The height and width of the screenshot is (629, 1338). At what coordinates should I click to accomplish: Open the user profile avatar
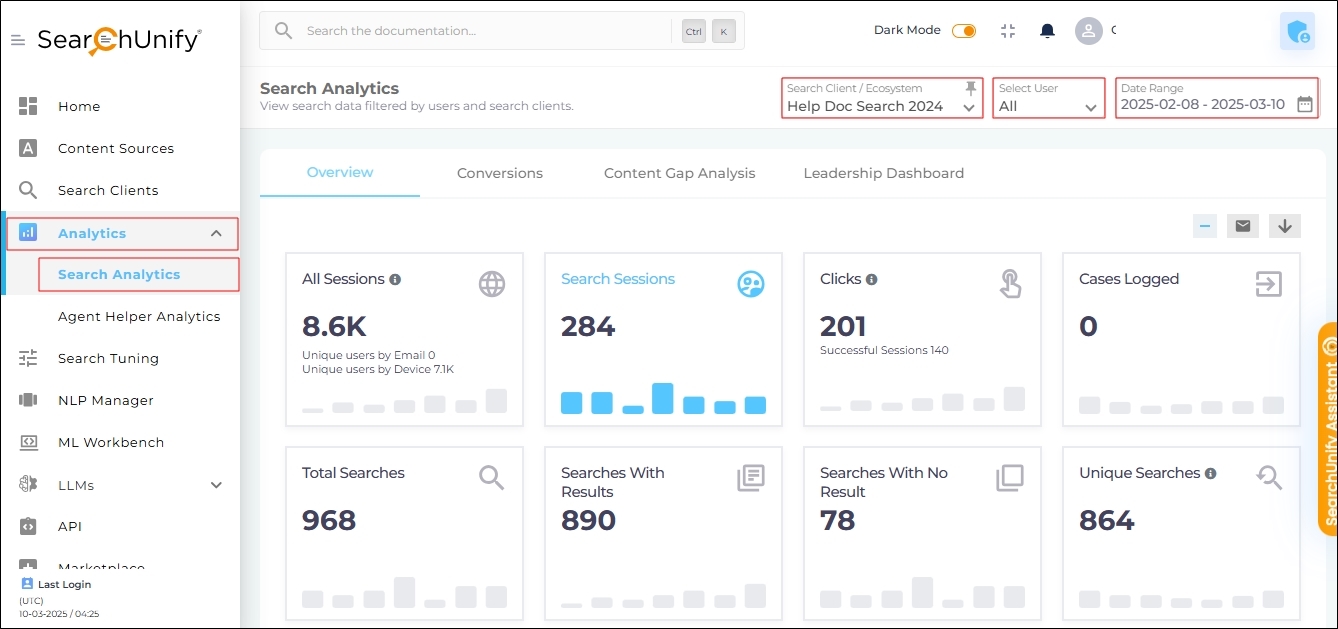pyautogui.click(x=1088, y=31)
